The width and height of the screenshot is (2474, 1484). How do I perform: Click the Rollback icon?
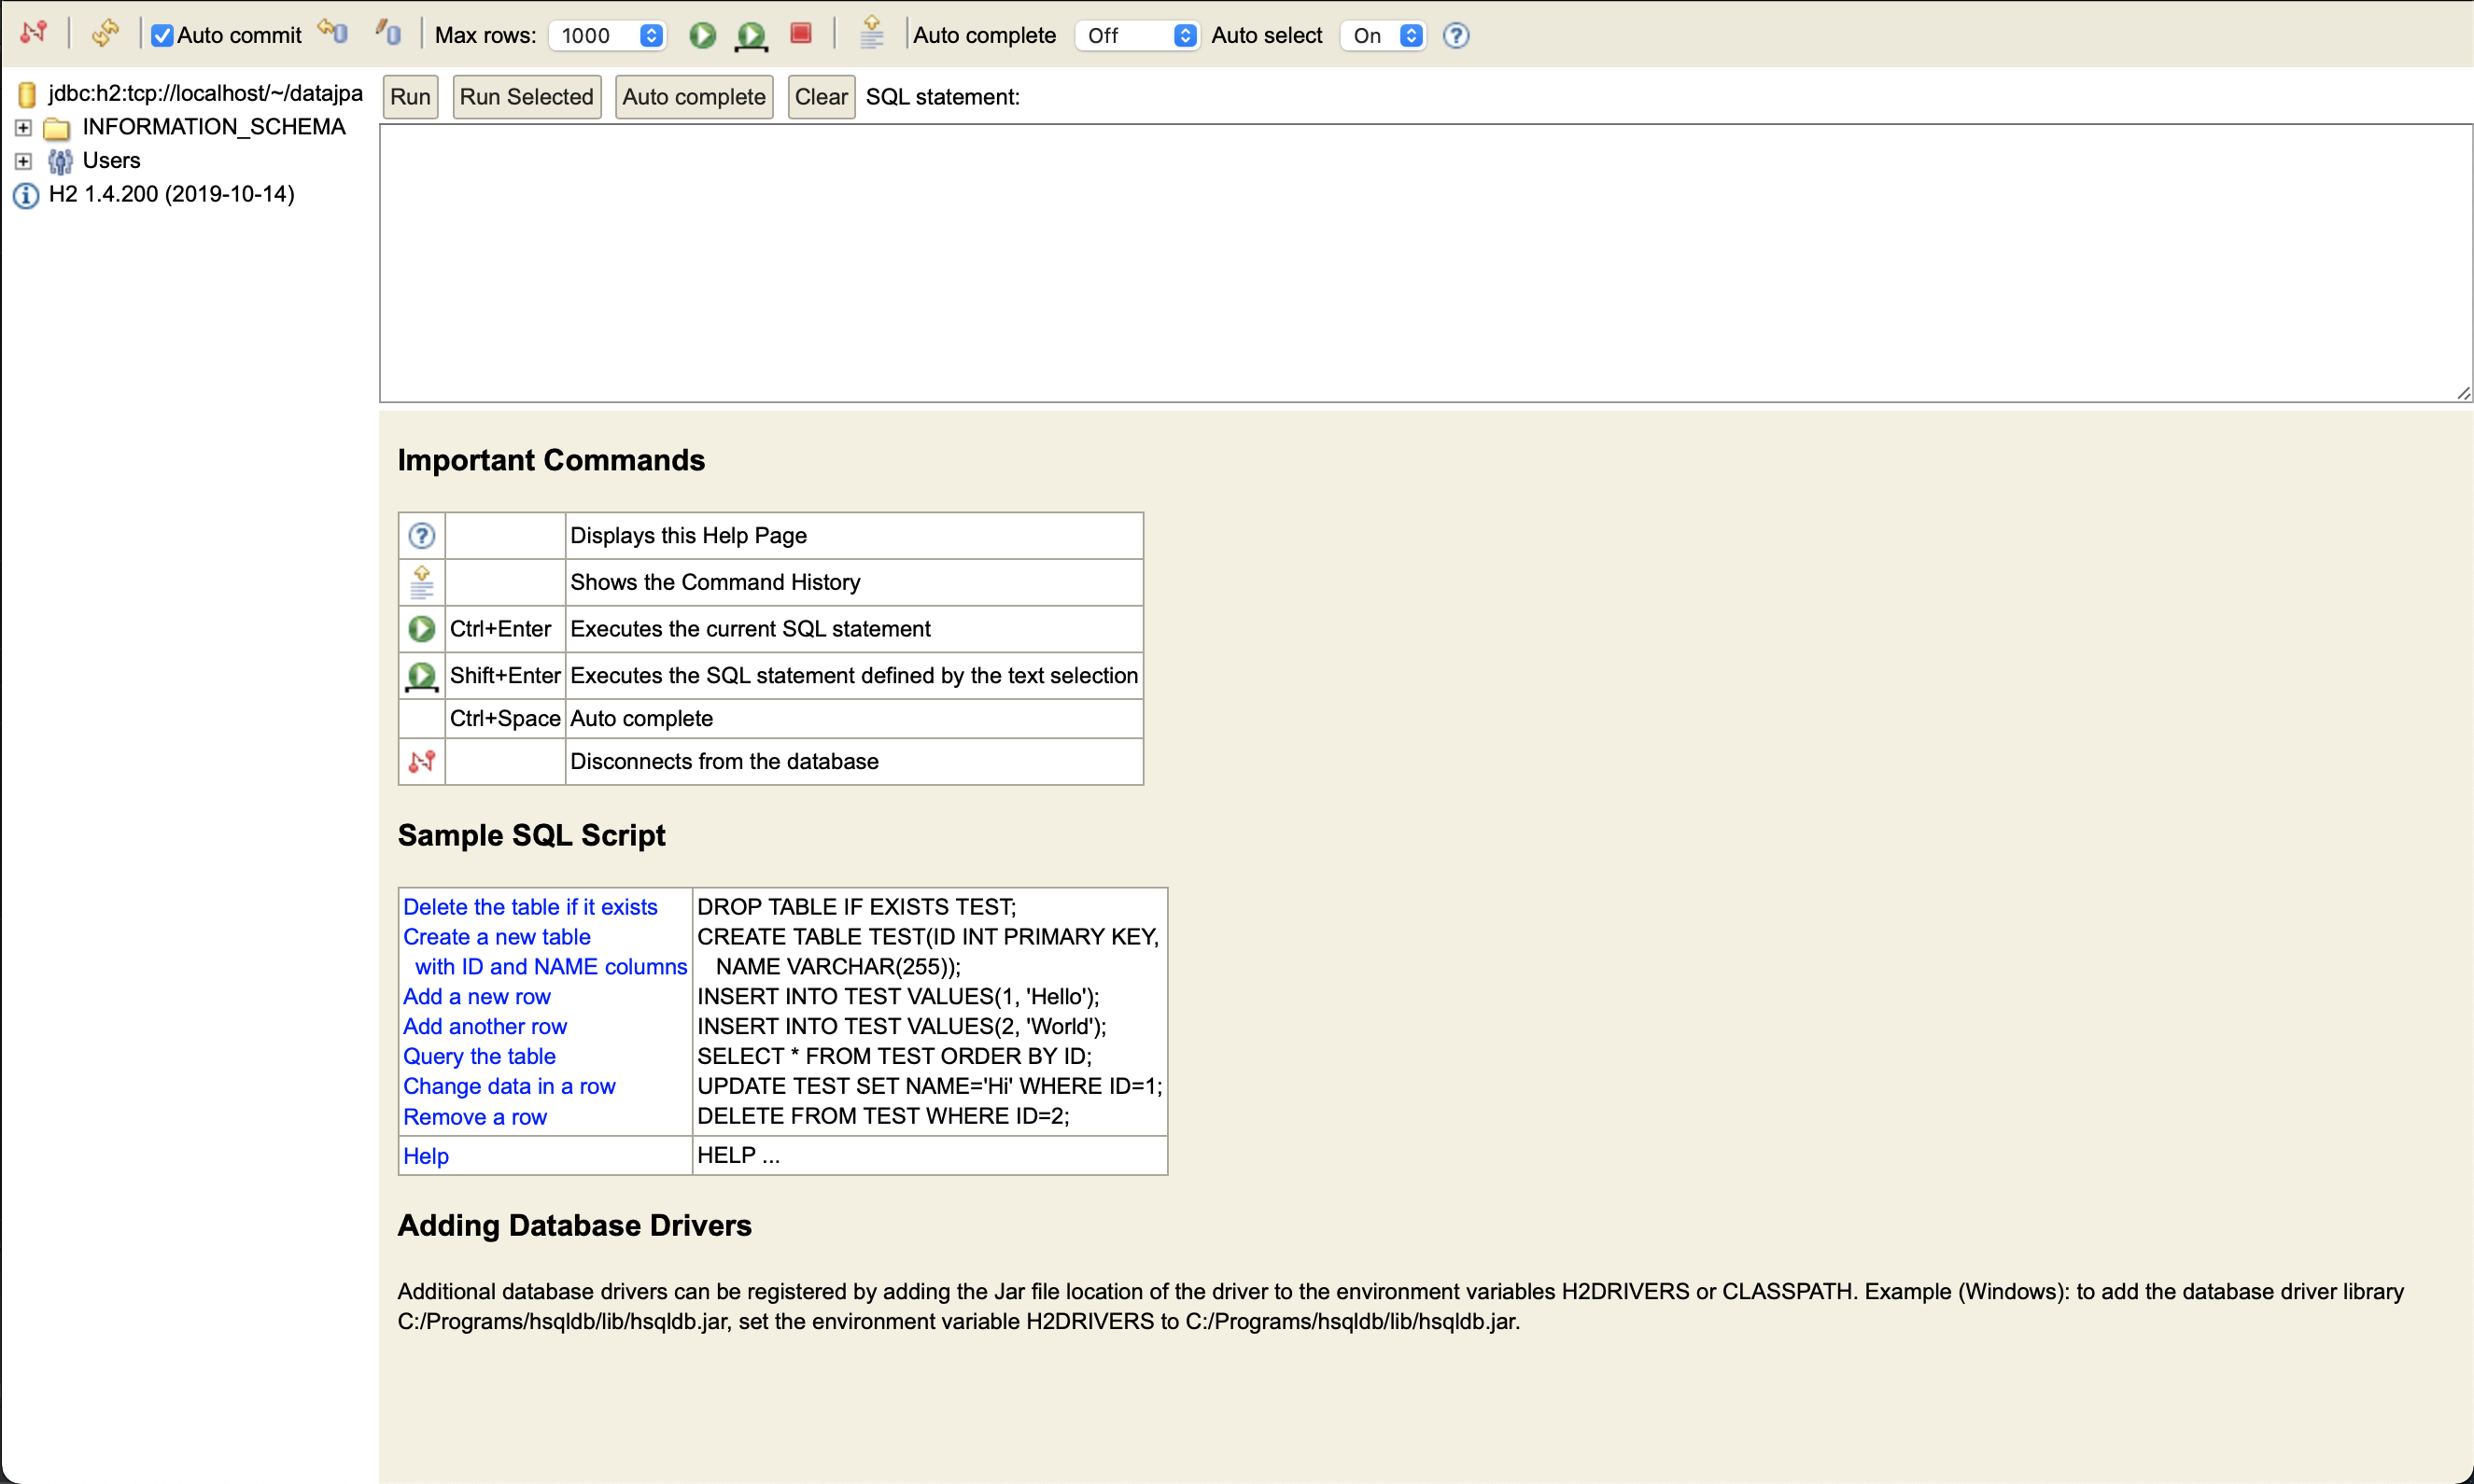click(x=333, y=33)
